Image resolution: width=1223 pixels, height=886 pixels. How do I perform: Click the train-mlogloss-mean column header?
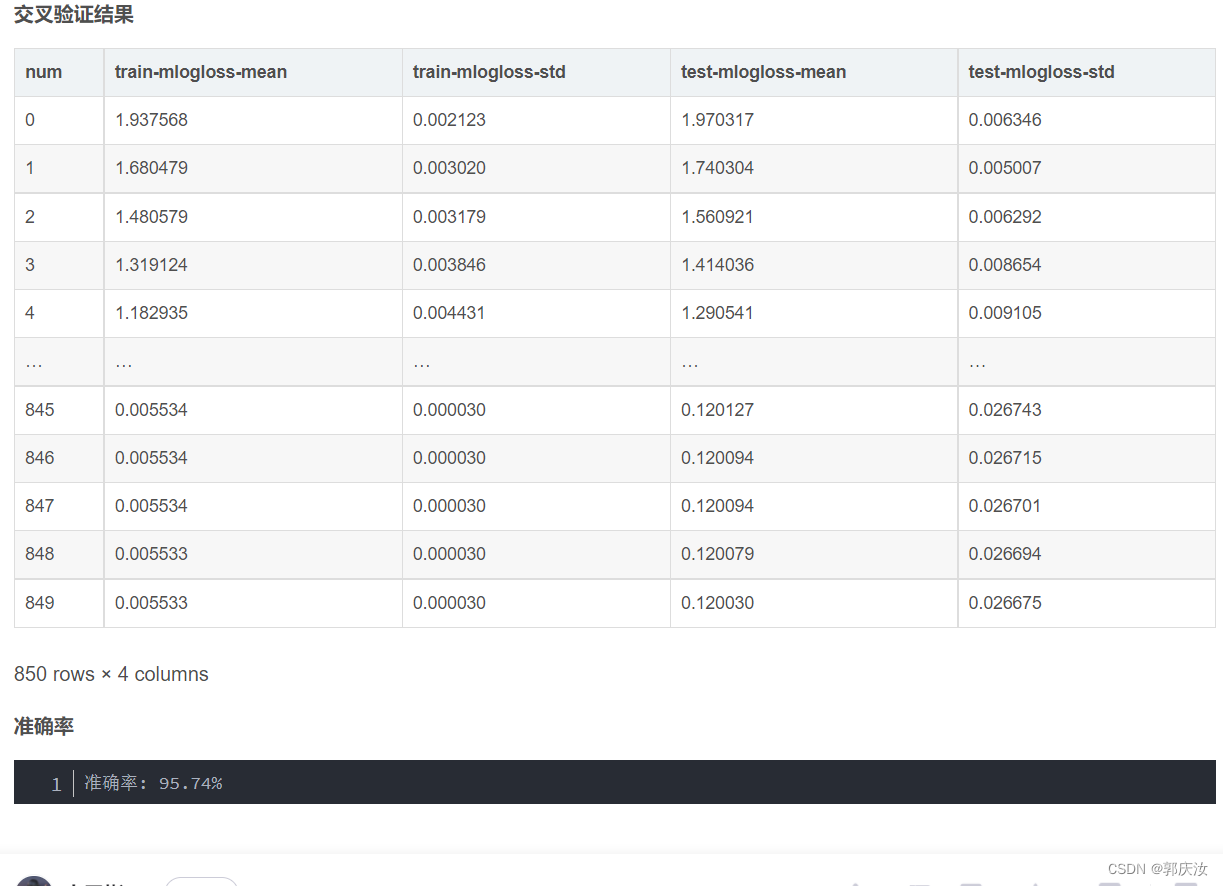[201, 72]
